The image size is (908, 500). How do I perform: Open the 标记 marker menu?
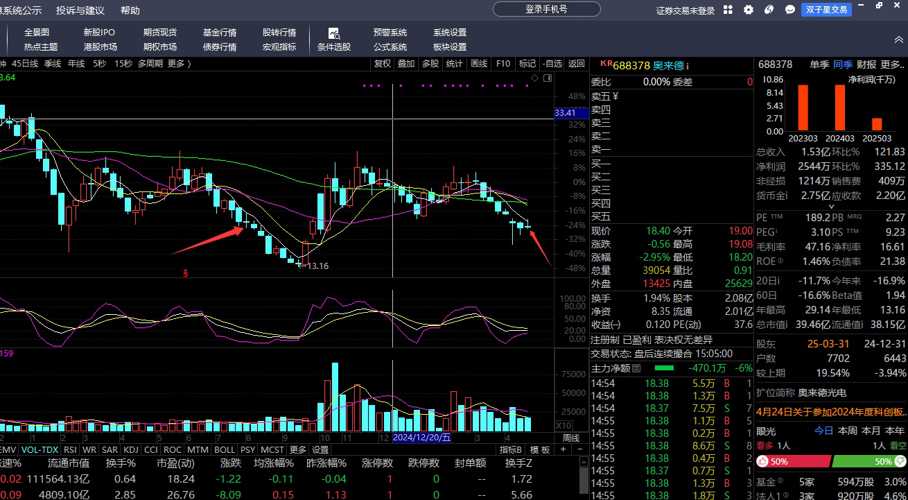[527, 64]
